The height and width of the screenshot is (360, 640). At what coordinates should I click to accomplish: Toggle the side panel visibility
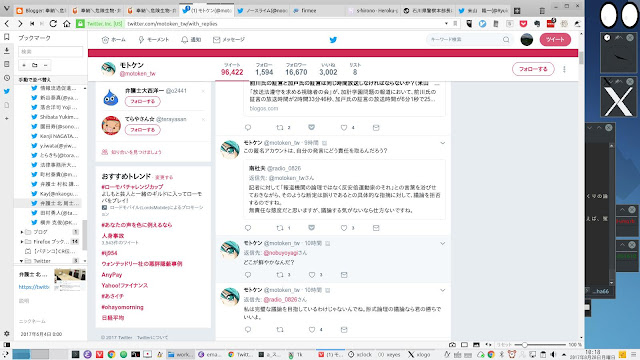tap(7, 345)
